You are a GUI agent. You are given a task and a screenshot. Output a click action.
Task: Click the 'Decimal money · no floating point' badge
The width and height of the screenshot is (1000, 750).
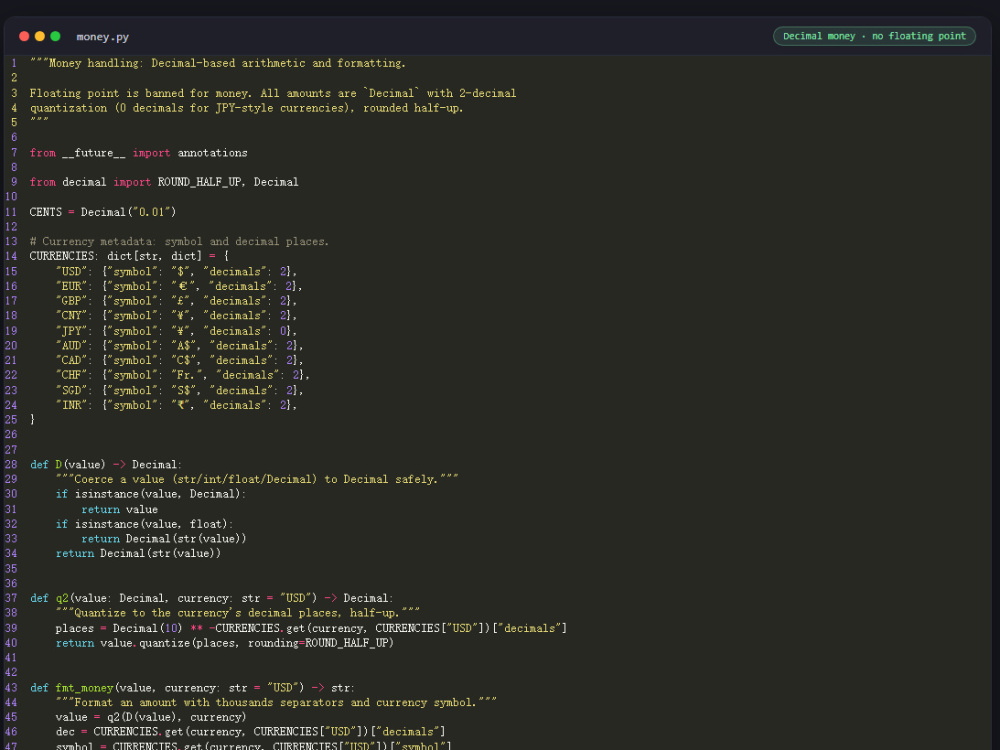874,36
